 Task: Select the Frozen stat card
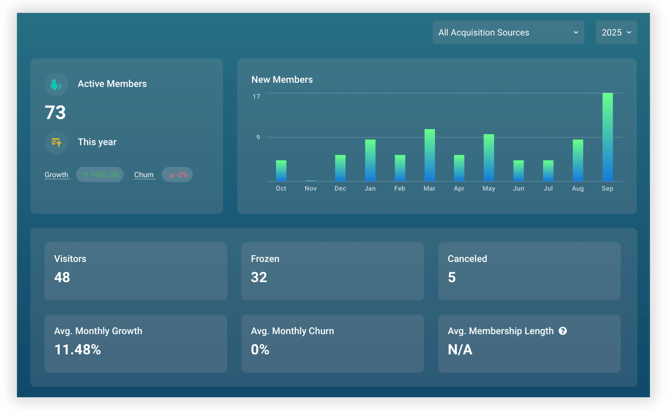coord(332,270)
